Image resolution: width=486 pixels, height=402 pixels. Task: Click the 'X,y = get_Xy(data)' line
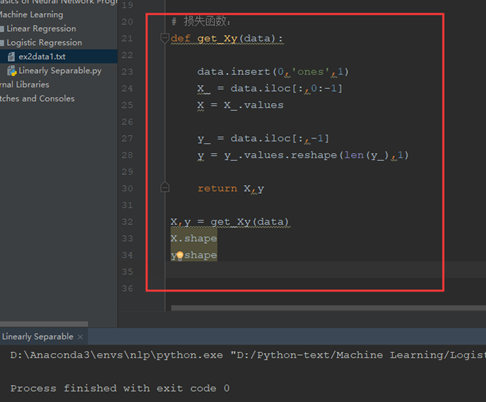pyautogui.click(x=230, y=222)
